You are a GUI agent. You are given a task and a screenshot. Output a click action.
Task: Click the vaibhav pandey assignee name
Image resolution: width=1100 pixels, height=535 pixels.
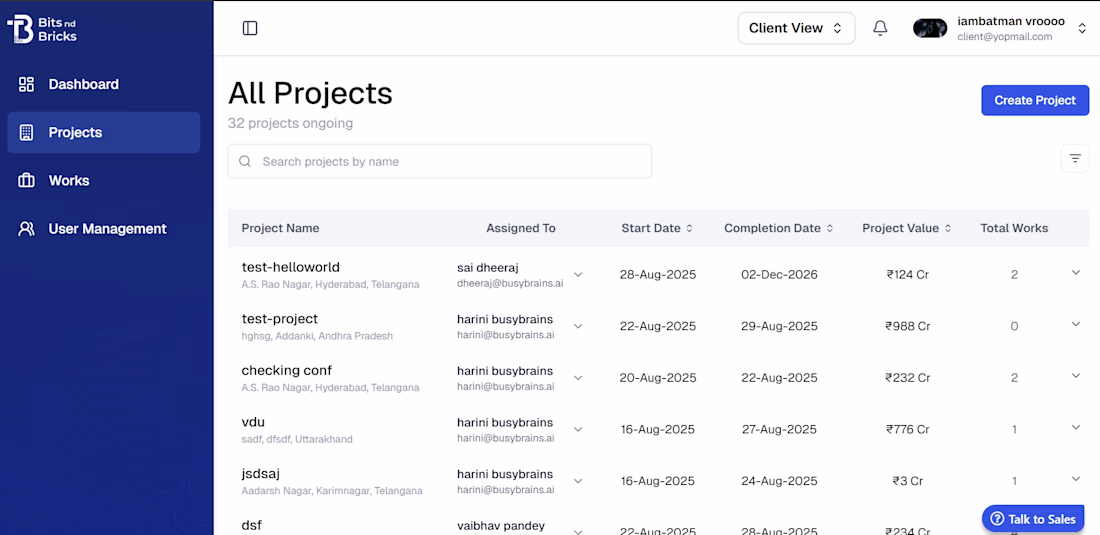point(501,526)
